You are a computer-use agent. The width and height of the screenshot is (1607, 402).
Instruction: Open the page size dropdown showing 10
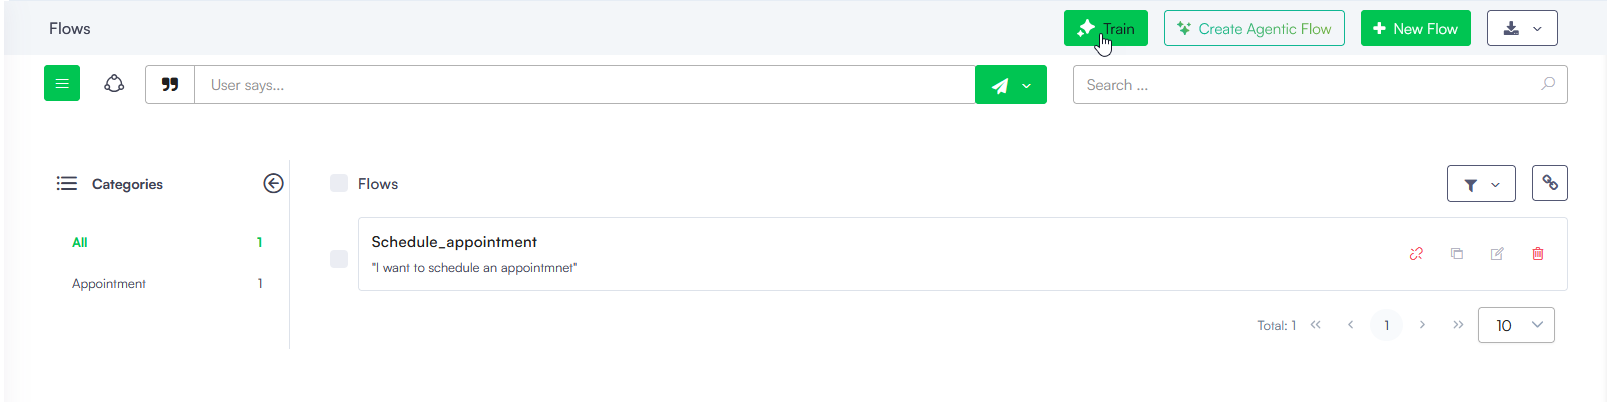pos(1516,325)
